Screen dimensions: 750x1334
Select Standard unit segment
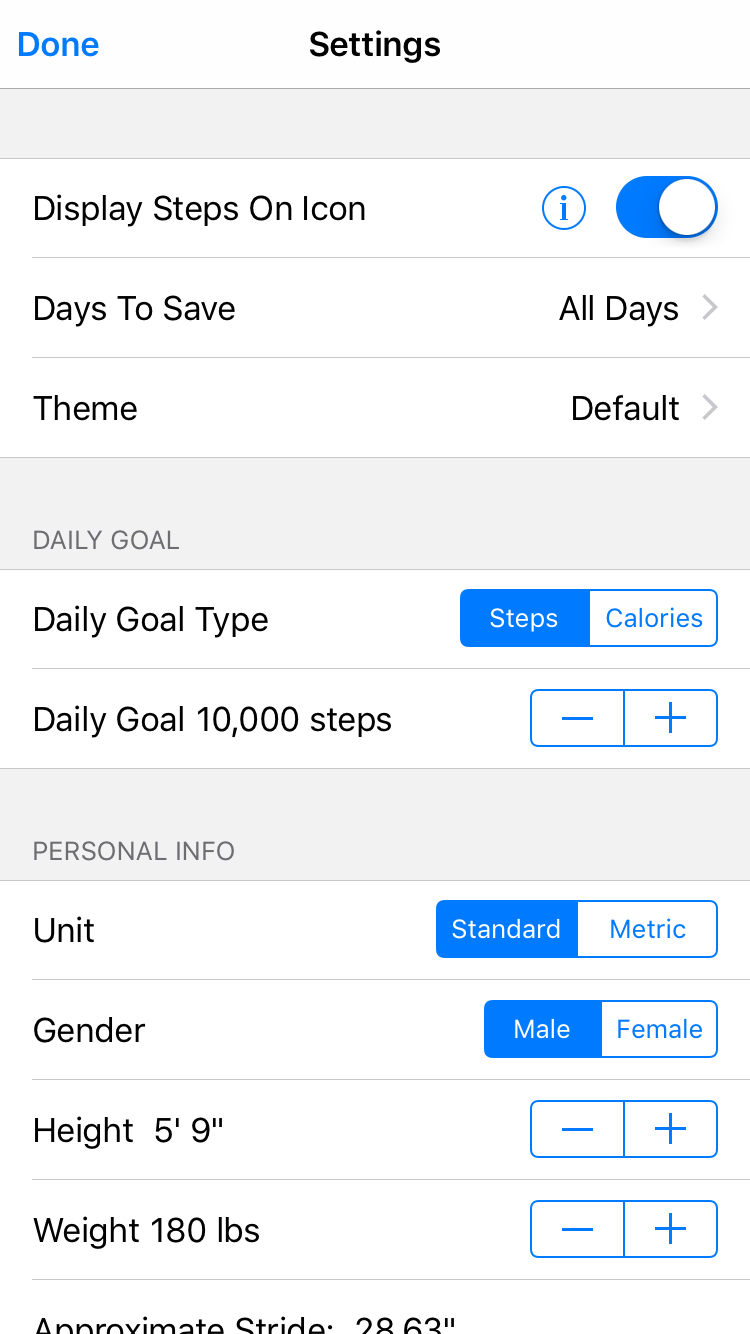pos(506,929)
